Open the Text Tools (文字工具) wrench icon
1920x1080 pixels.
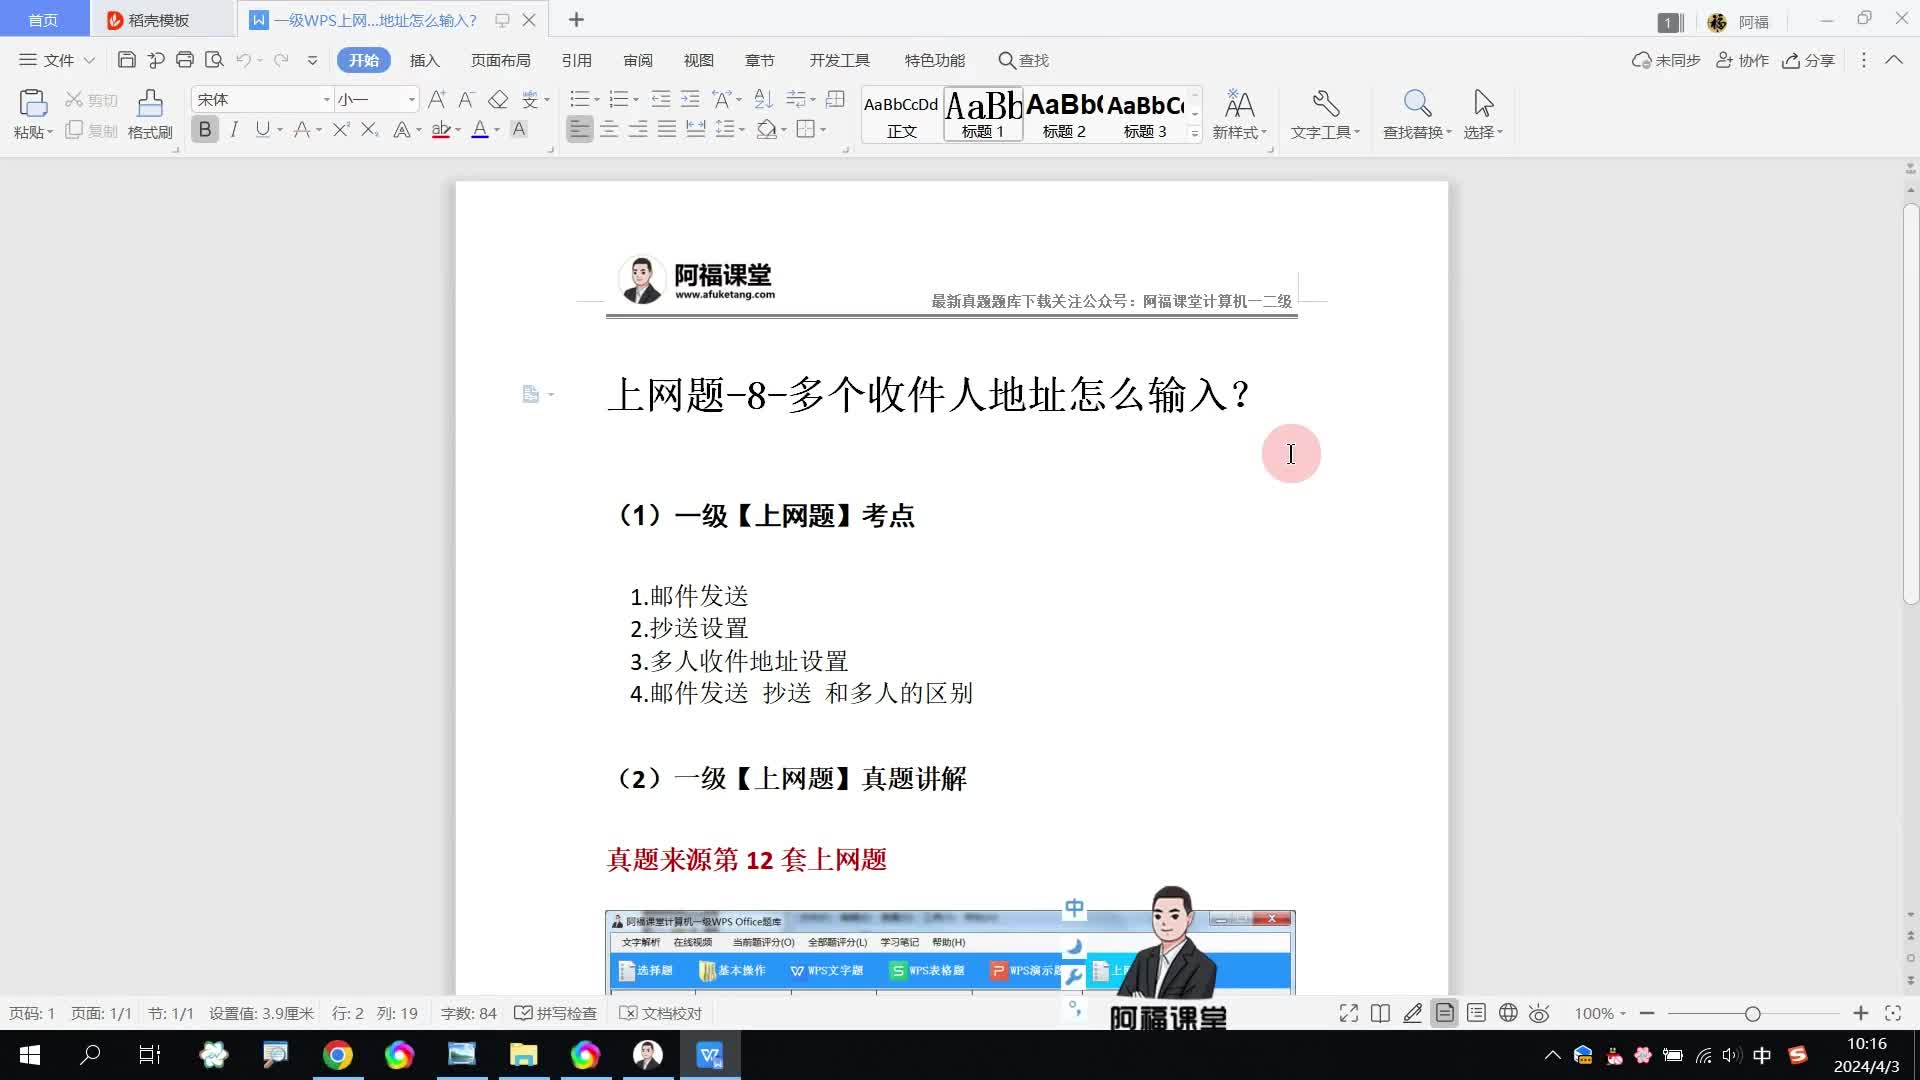click(1325, 104)
